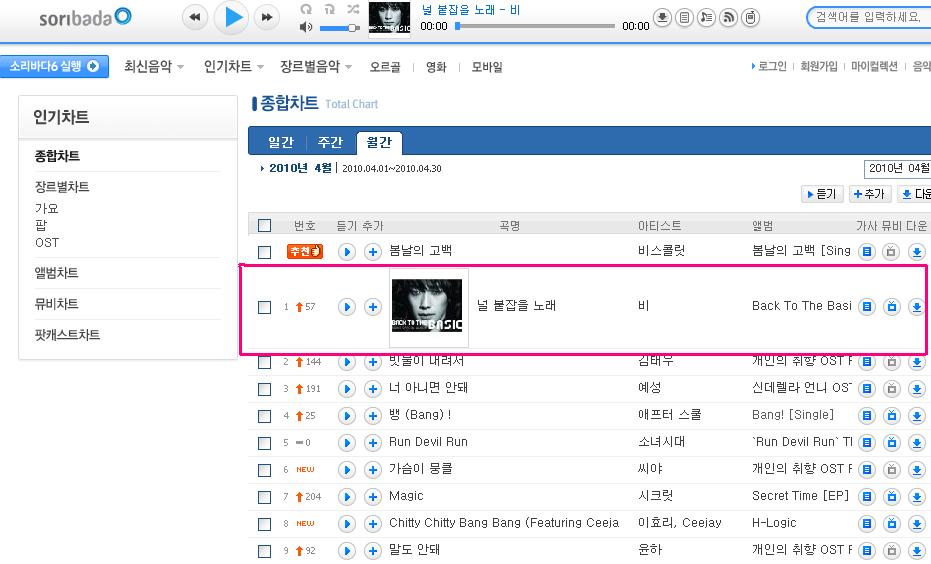Check the 말도 안돼 row checkbox
931x564 pixels.
tap(265, 551)
